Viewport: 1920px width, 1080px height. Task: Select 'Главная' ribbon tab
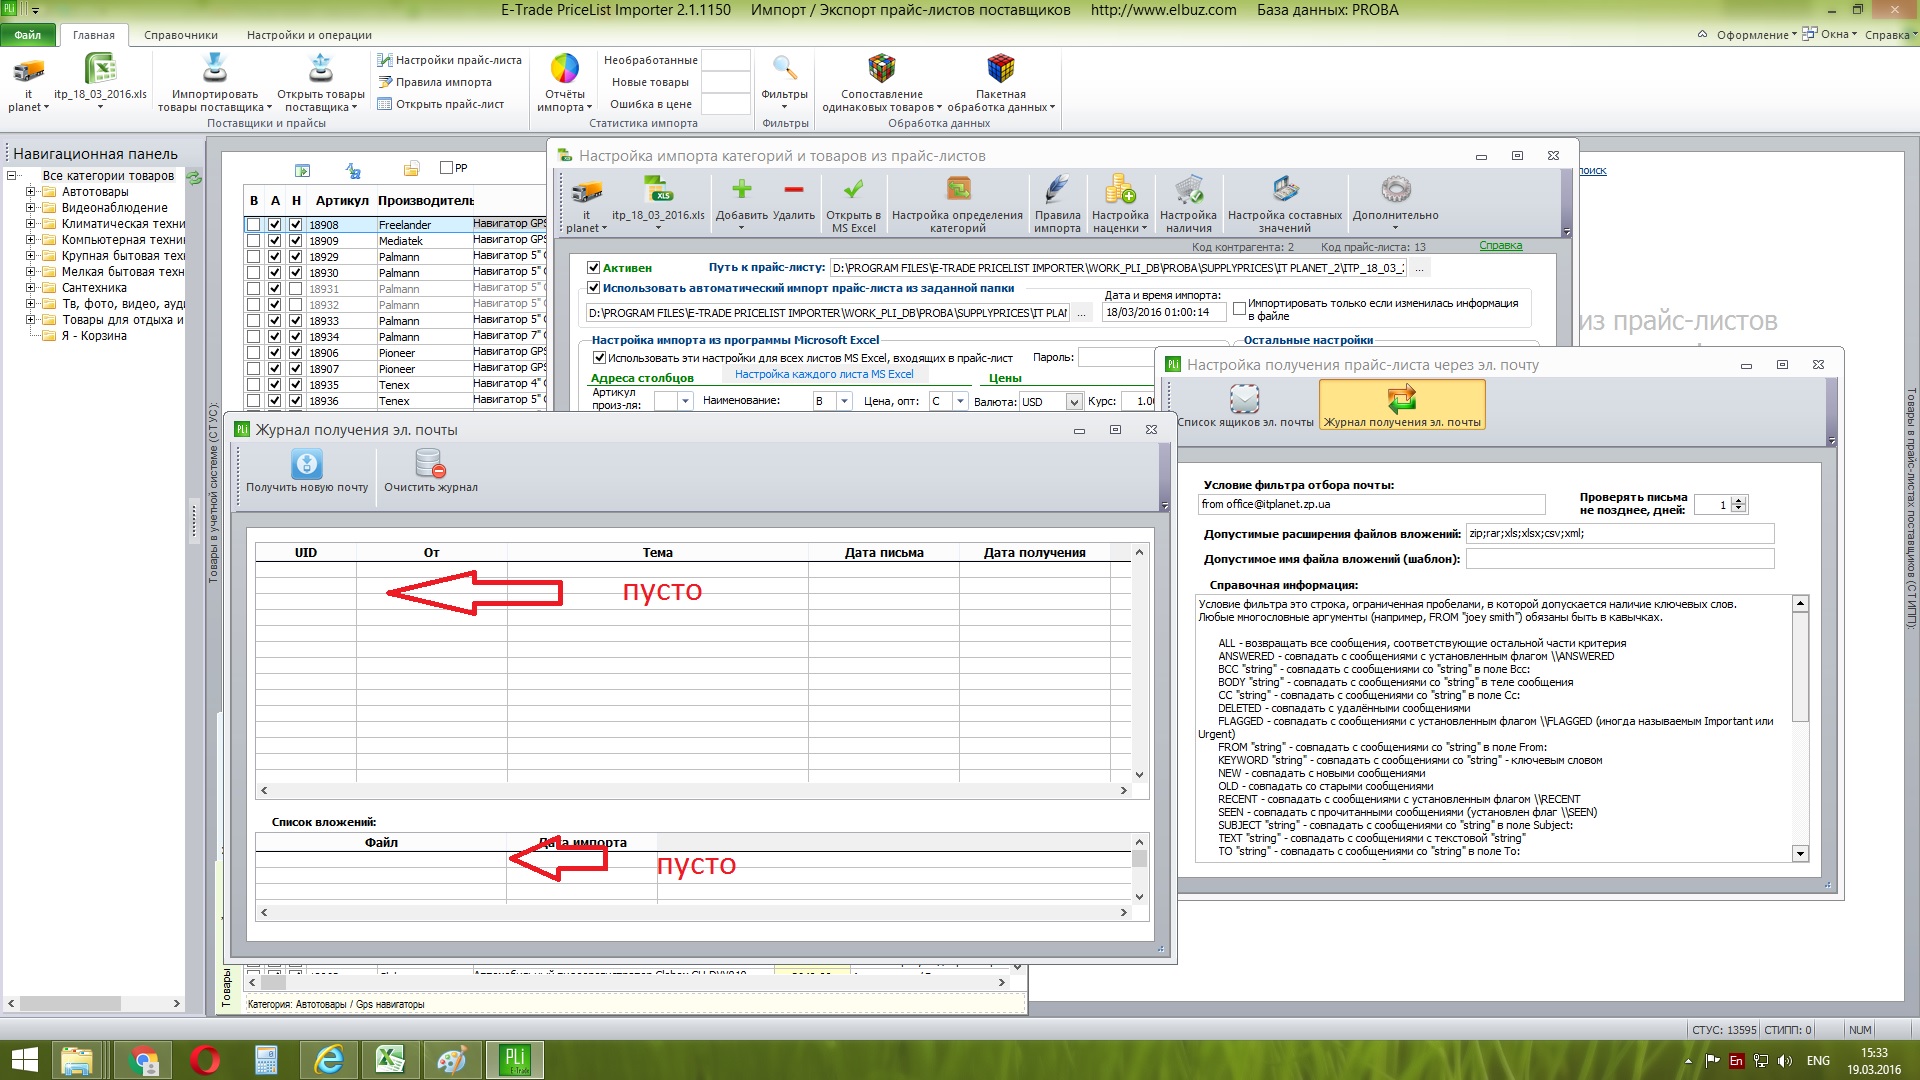point(94,35)
